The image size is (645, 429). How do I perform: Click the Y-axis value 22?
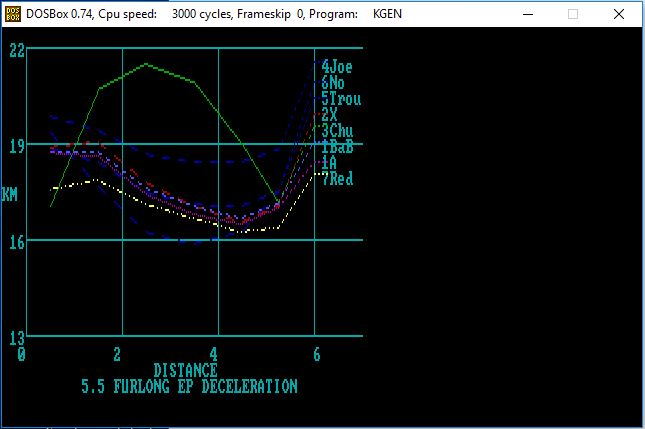click(x=17, y=51)
